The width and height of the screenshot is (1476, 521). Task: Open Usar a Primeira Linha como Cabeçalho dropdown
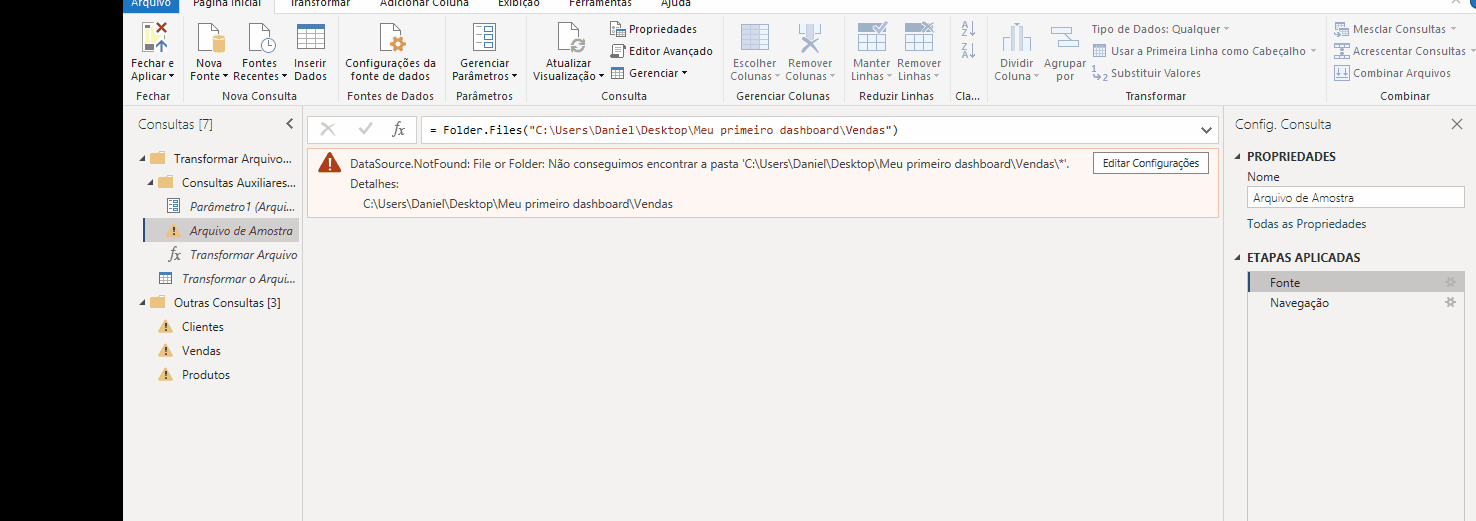[1204, 51]
